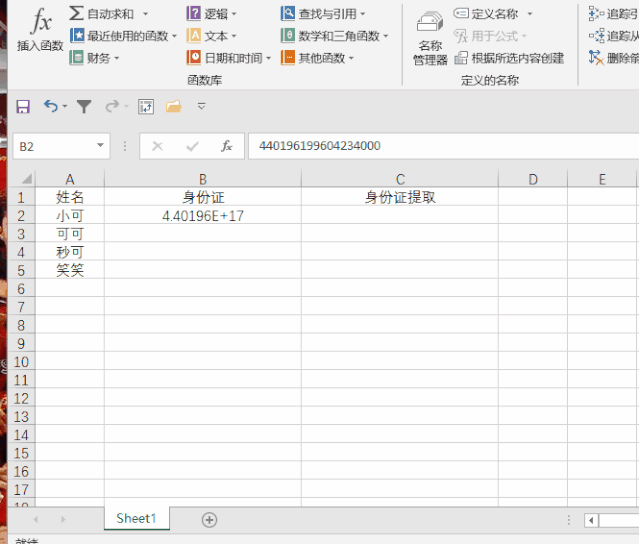Save the workbook from the quick access toolbar
This screenshot has width=639, height=544.
(x=23, y=107)
